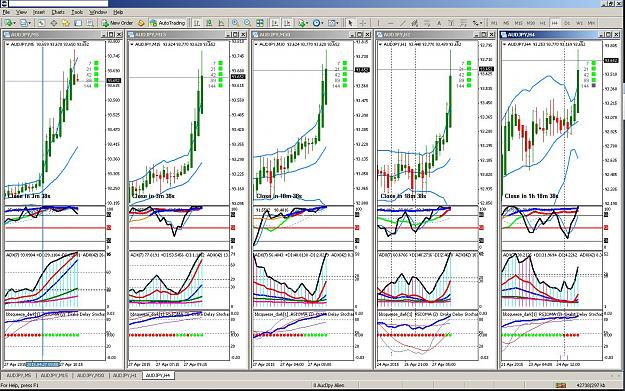The width and height of the screenshot is (625, 391).
Task: Switch to MN monthly timeframe
Action: (x=591, y=23)
